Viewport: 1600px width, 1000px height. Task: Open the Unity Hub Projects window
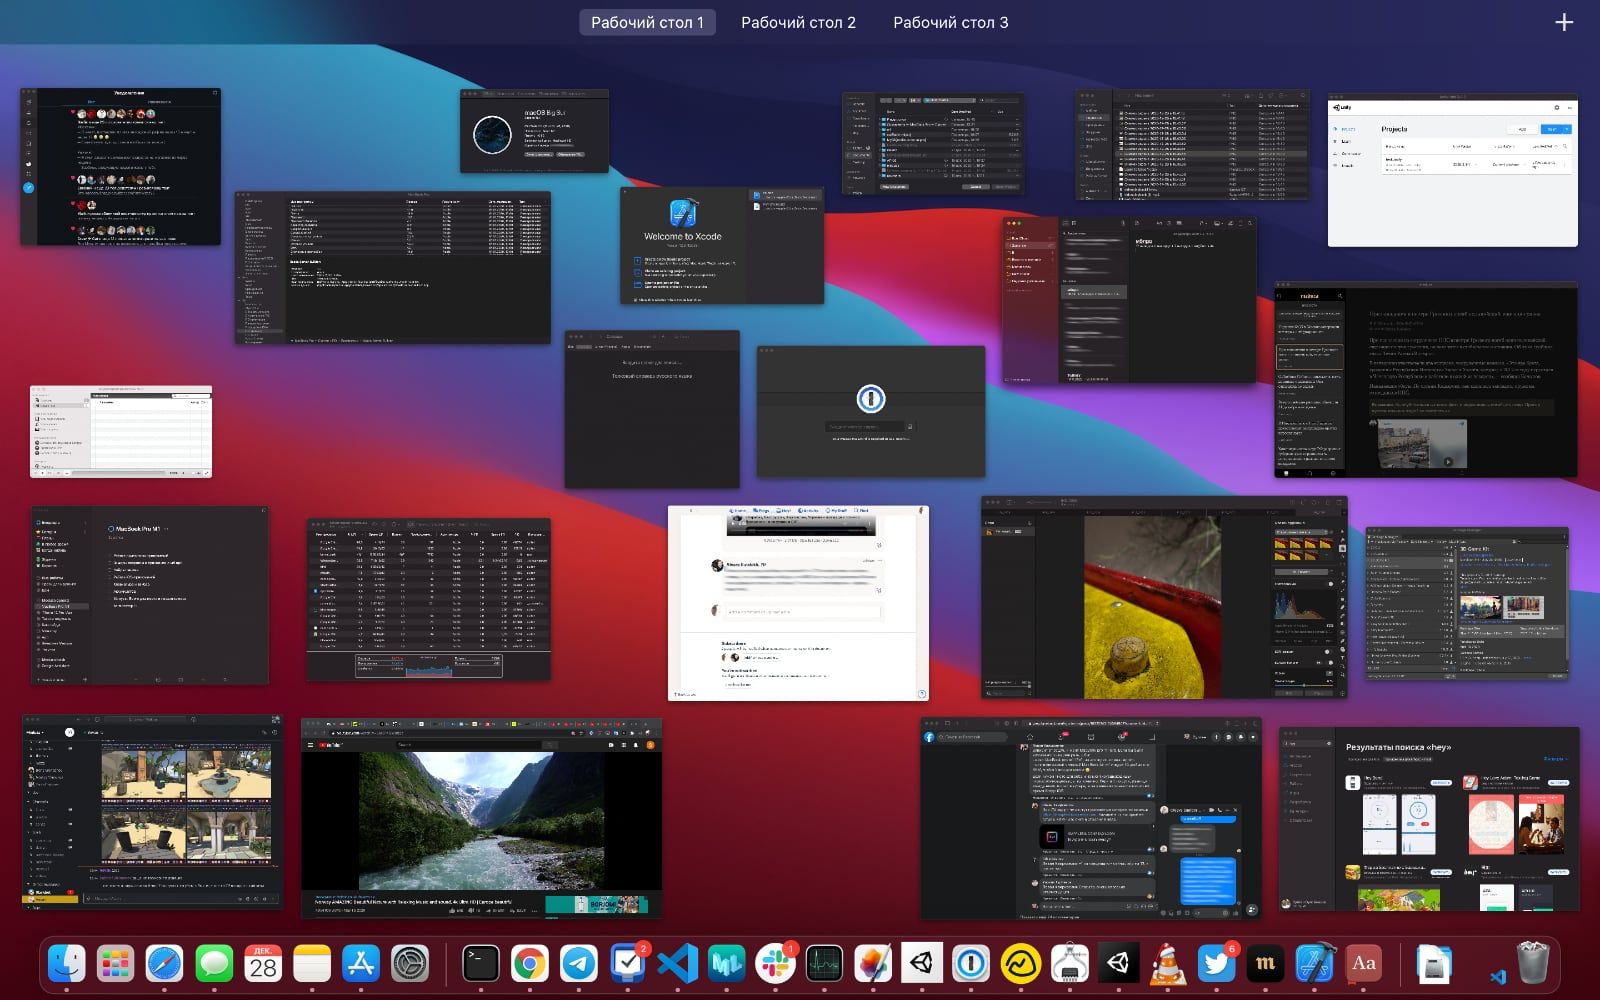click(x=1452, y=170)
